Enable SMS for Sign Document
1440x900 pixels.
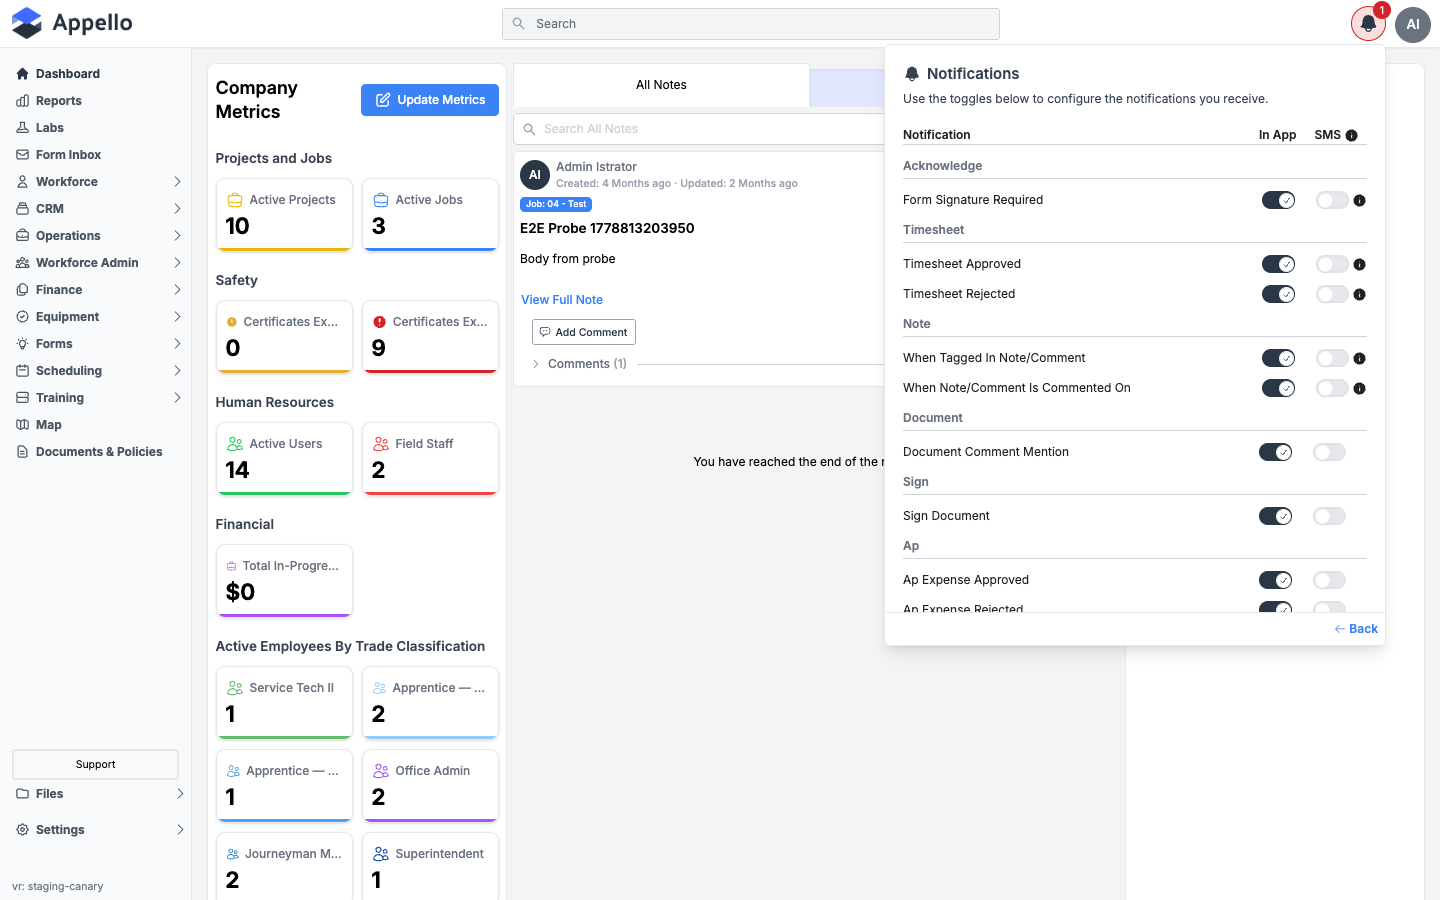click(1329, 516)
